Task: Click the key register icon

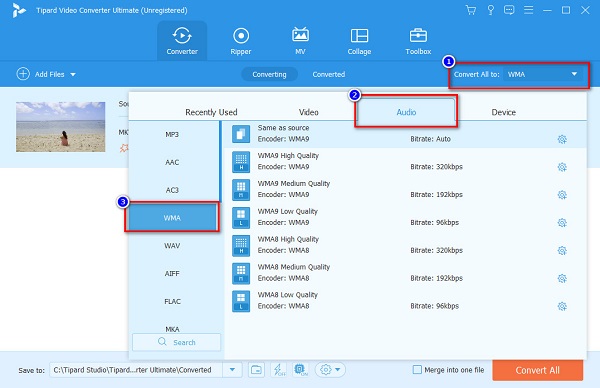Action: (x=490, y=10)
